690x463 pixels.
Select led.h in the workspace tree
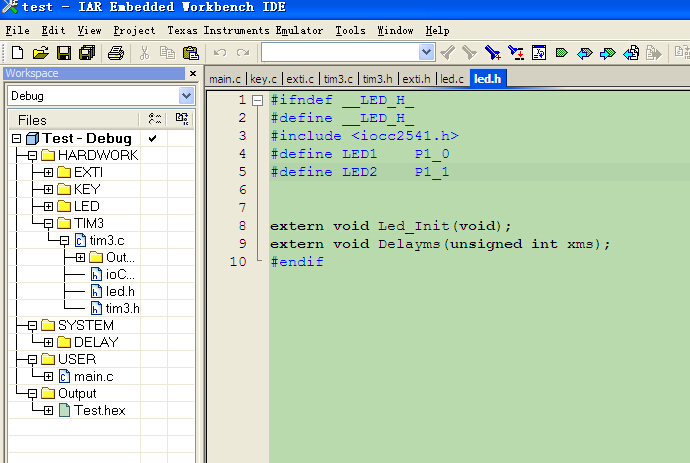(x=120, y=291)
